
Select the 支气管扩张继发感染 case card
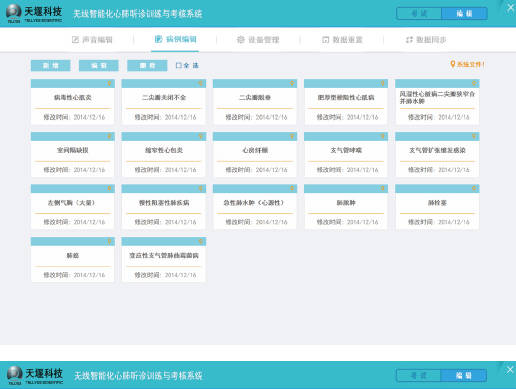[x=437, y=154]
